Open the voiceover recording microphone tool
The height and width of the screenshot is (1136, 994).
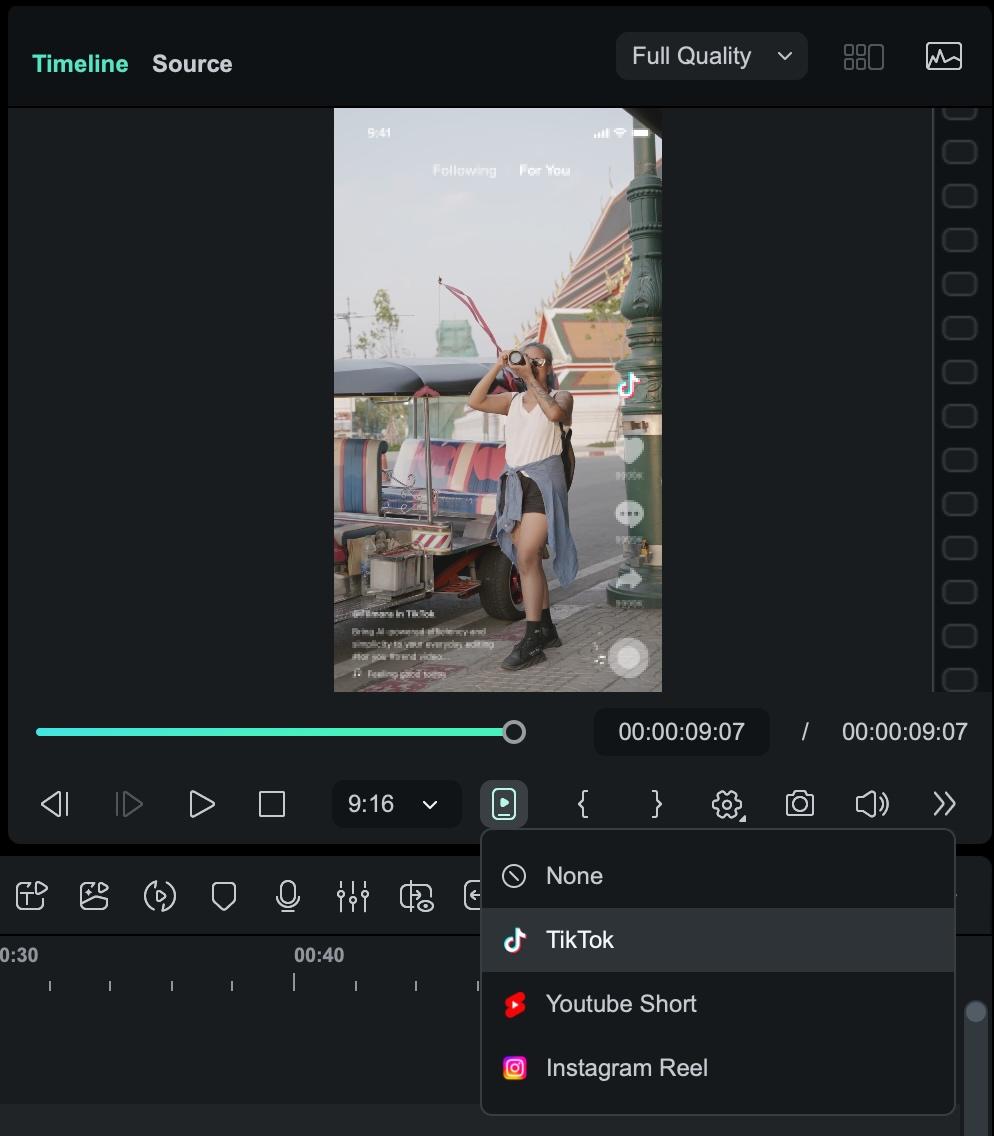288,896
